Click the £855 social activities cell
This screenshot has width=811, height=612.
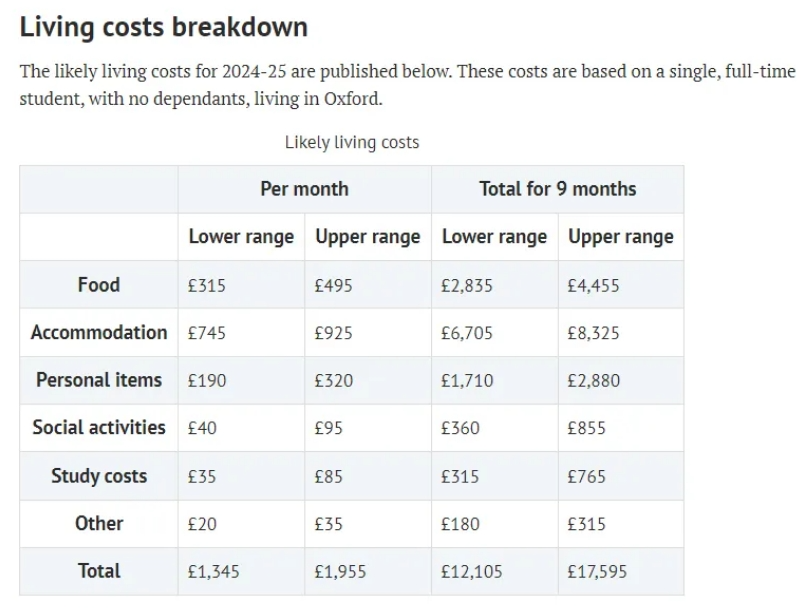coord(586,428)
